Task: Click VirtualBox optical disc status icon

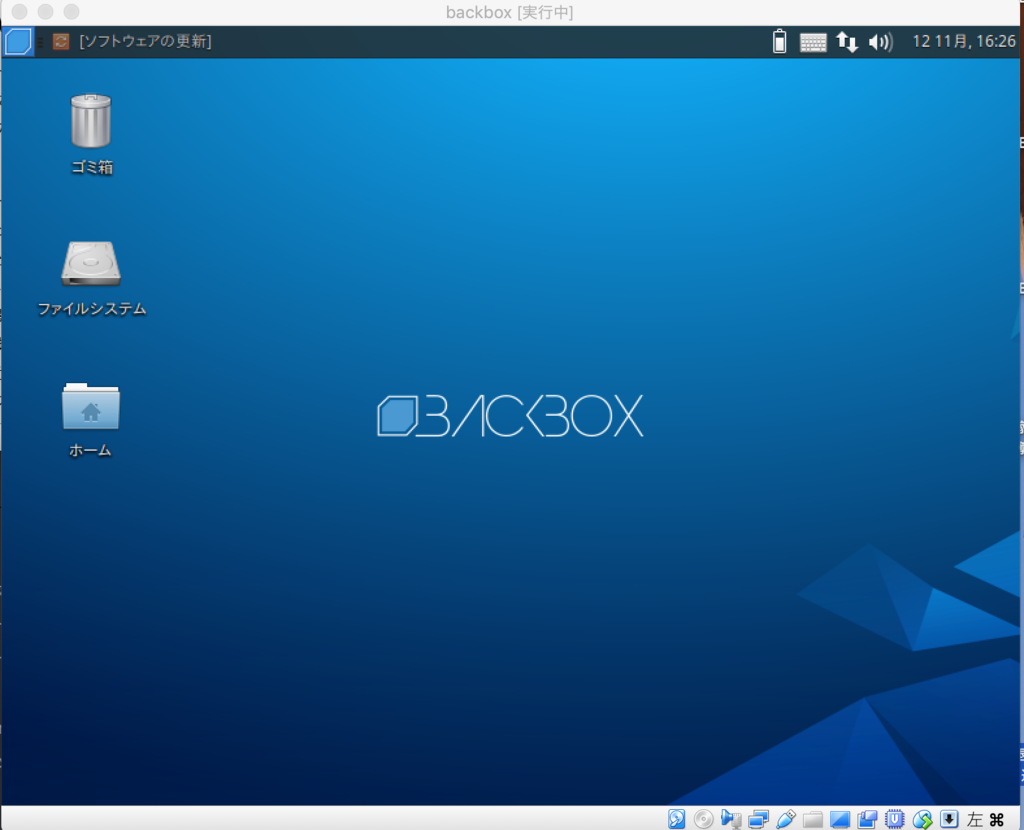Action: click(703, 819)
